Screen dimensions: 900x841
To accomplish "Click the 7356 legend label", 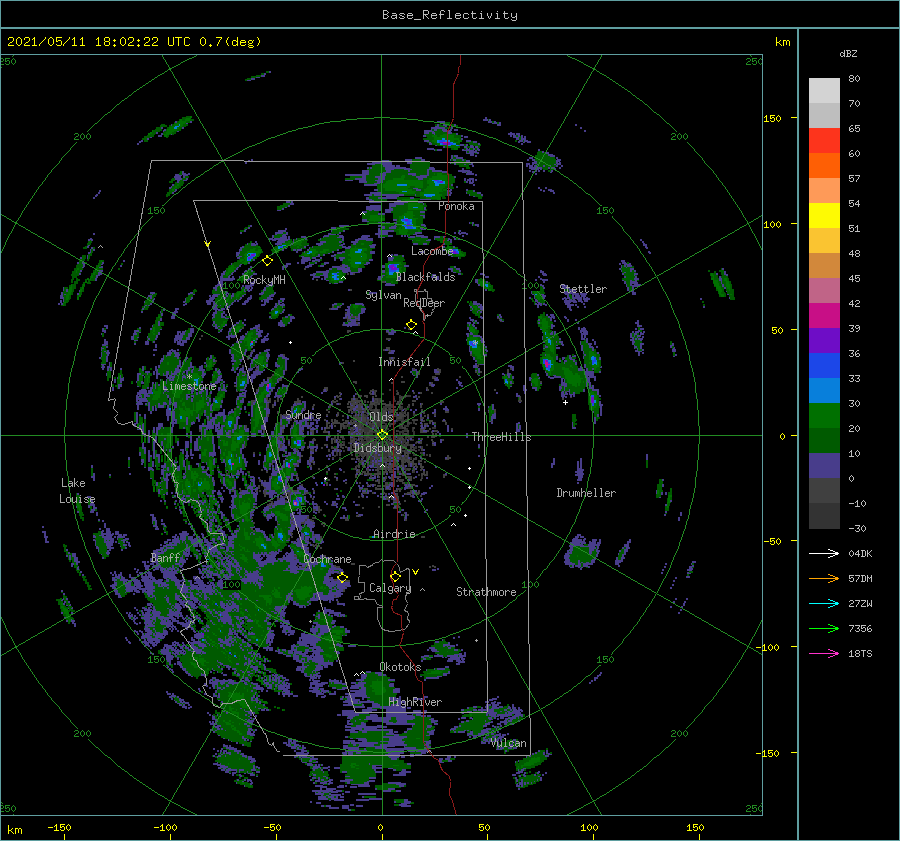I will click(x=860, y=629).
